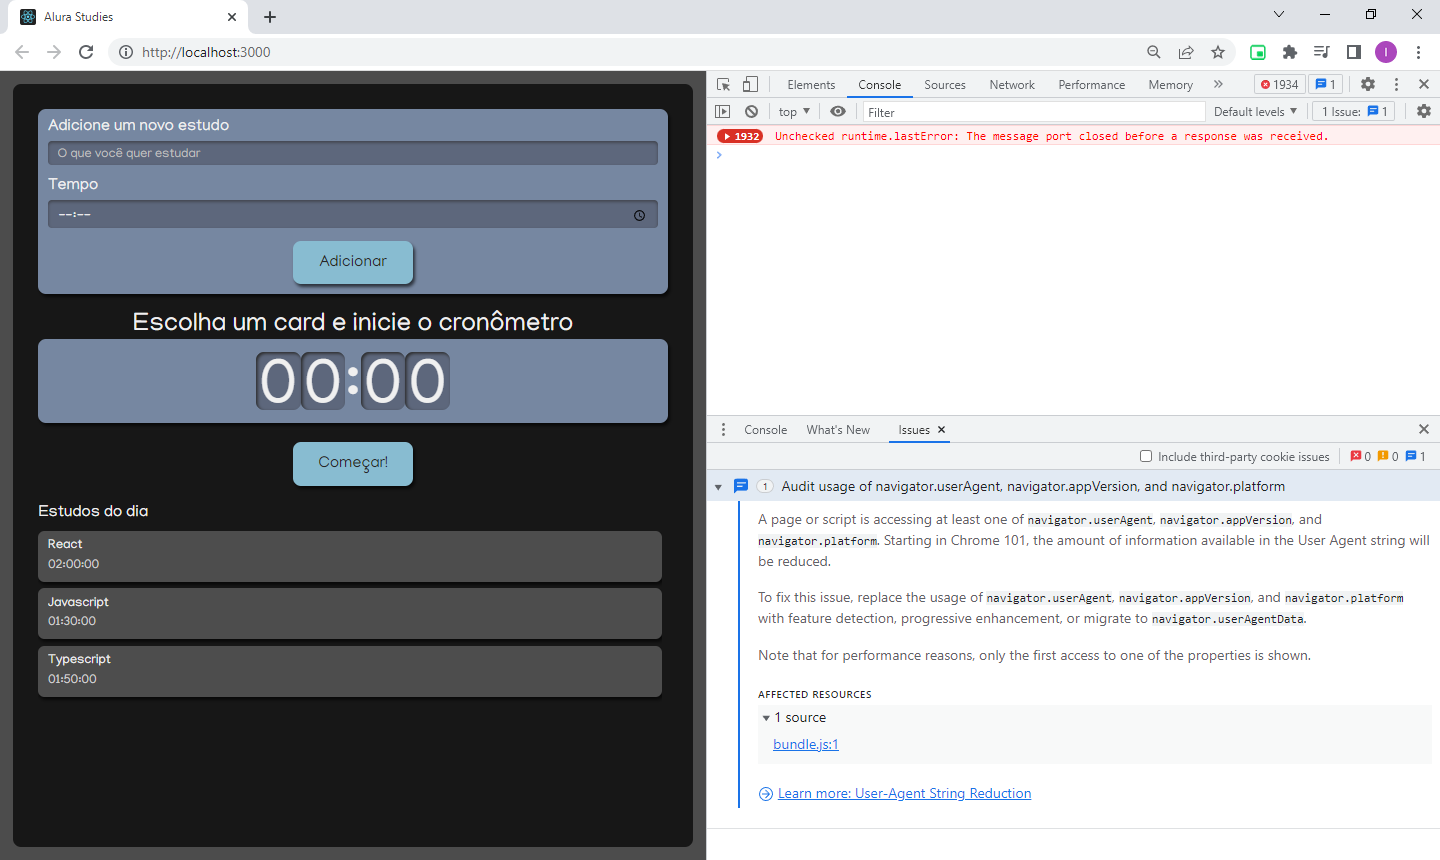1440x860 pixels.
Task: Open the media control playlist icon
Action: (x=1322, y=52)
